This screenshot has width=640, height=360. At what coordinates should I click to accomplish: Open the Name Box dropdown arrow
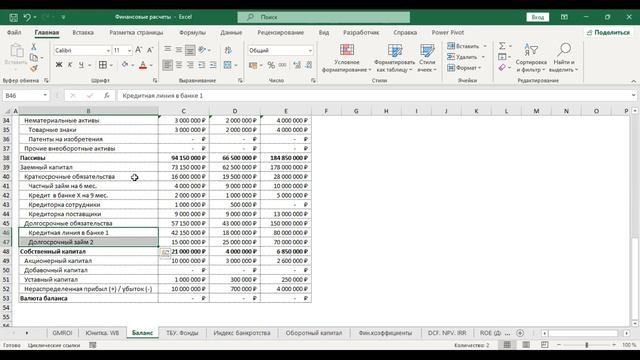pos(45,96)
